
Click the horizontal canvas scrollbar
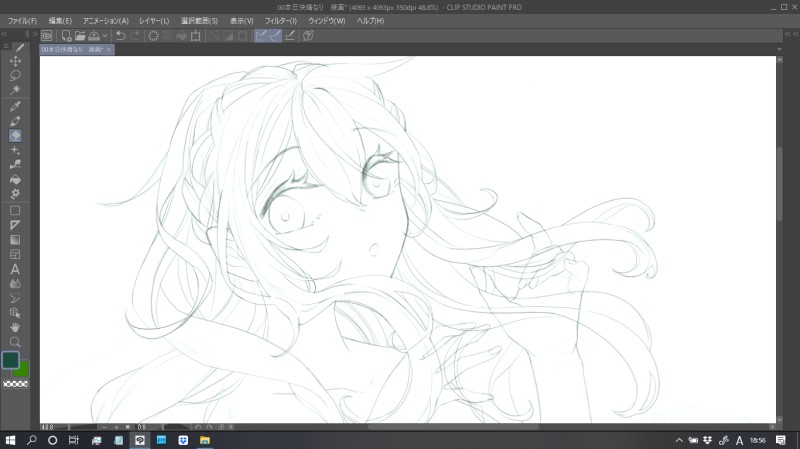(x=453, y=427)
